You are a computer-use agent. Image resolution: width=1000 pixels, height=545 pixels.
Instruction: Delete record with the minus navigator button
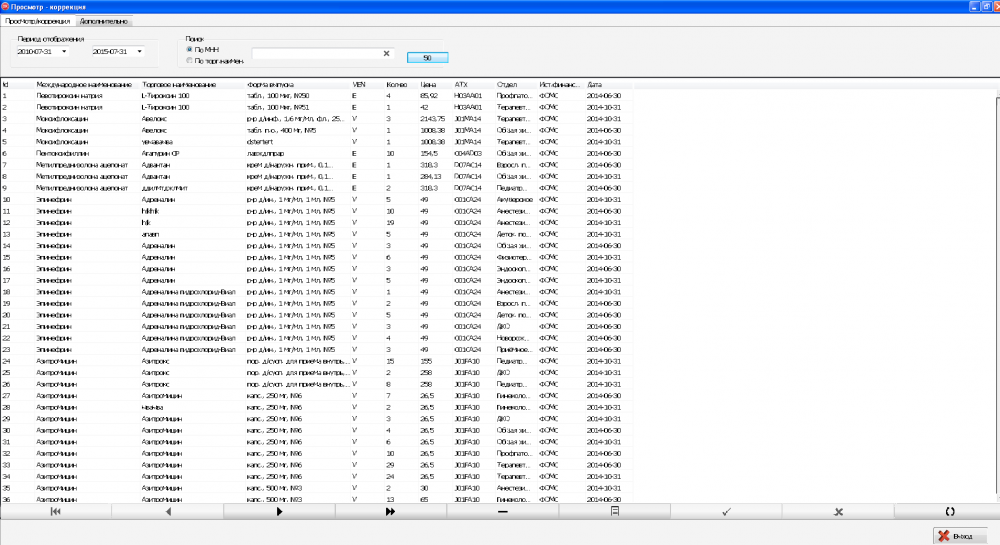click(x=503, y=511)
